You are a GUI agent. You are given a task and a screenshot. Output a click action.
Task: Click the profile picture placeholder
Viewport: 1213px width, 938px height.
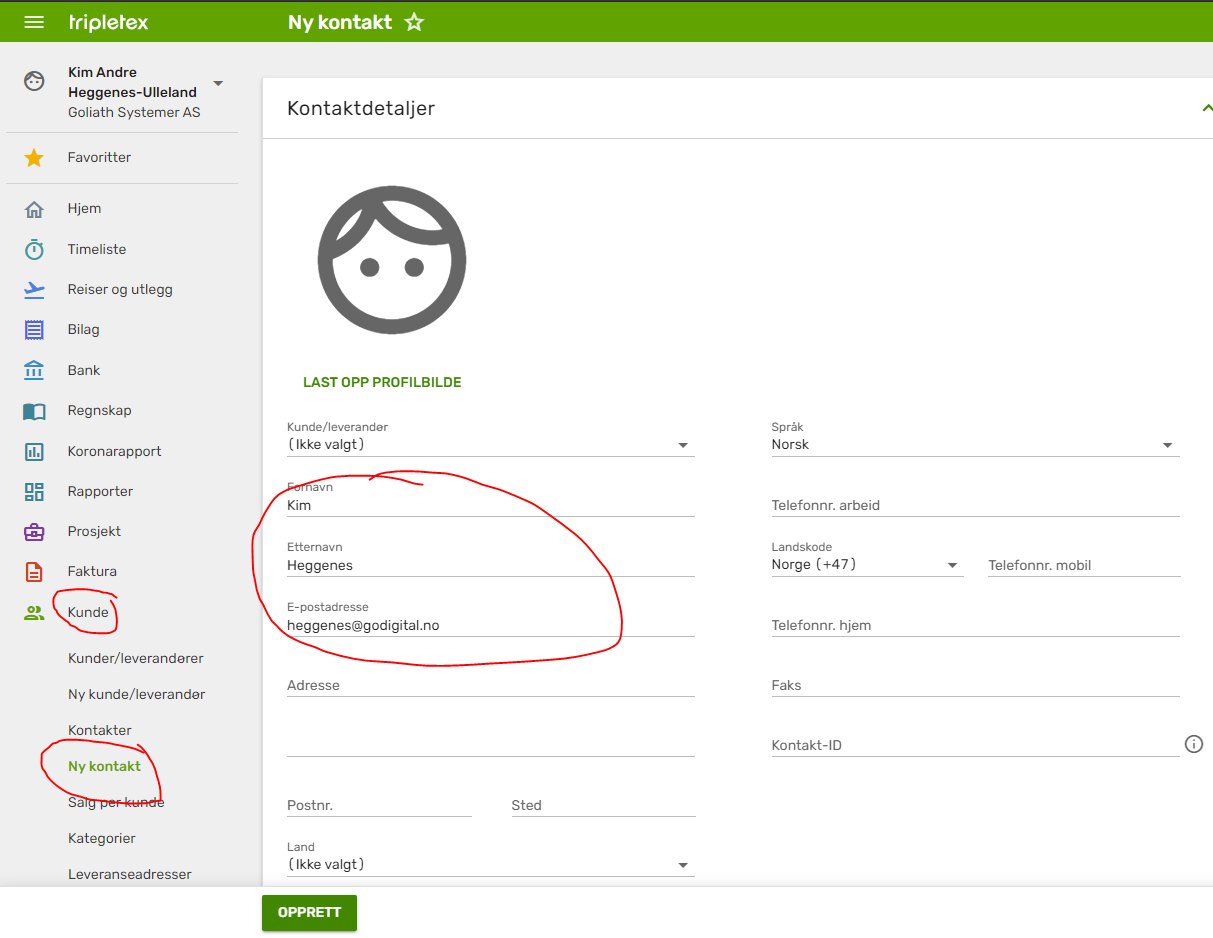[392, 260]
